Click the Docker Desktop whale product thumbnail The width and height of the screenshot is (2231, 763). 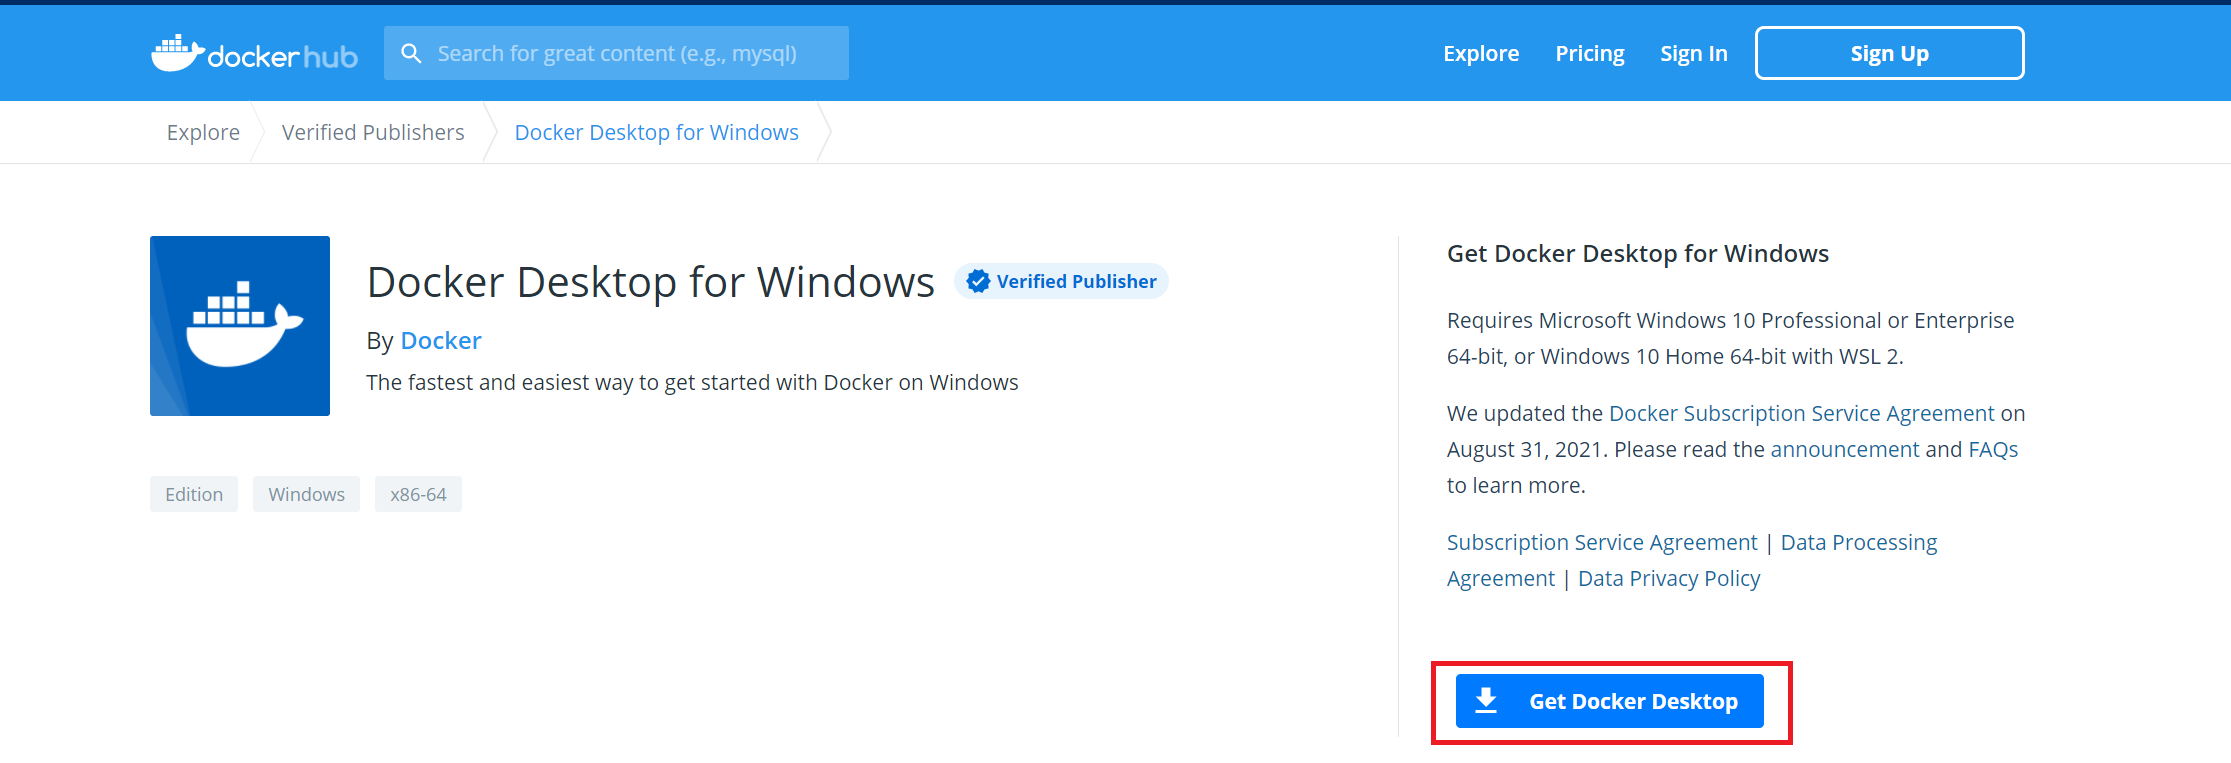coord(240,326)
